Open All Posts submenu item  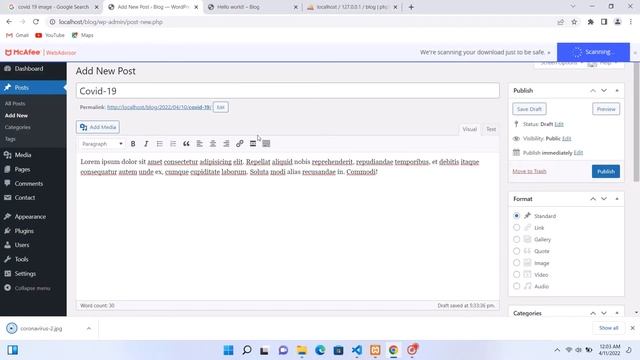pyautogui.click(x=15, y=104)
